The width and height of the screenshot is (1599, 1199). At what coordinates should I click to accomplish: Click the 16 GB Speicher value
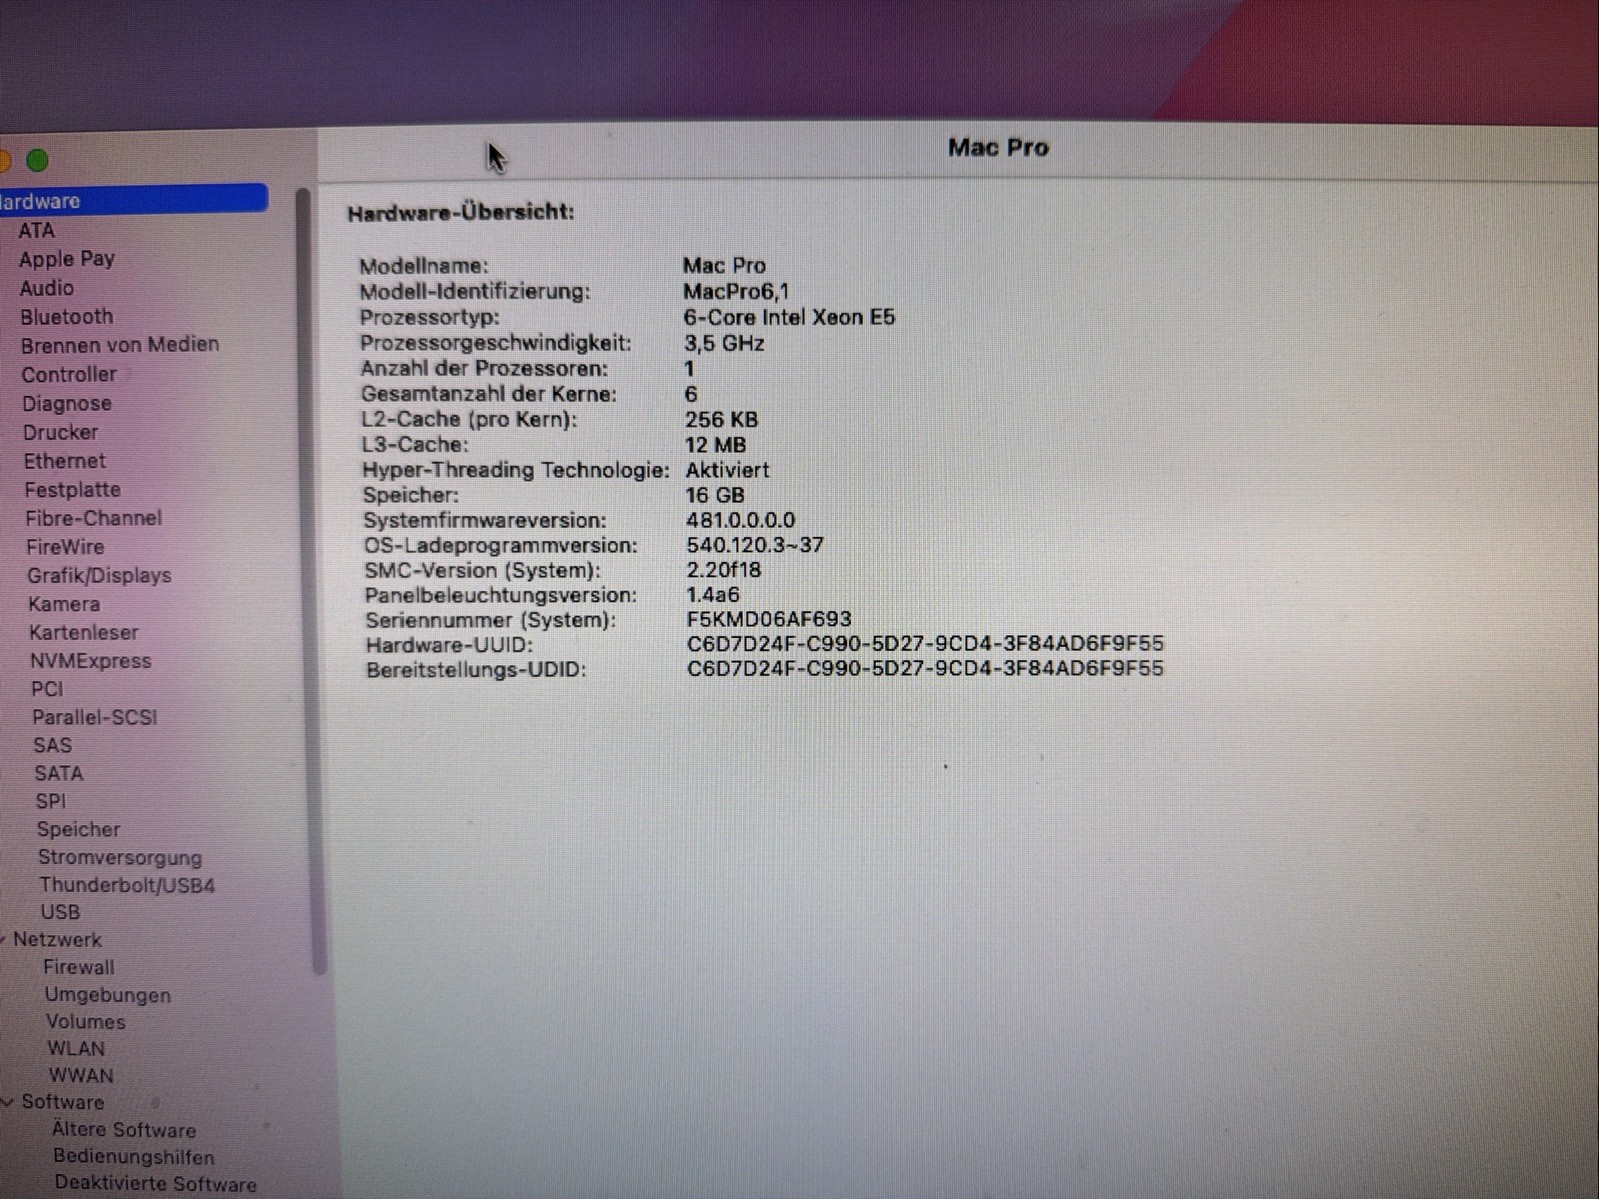pyautogui.click(x=714, y=495)
